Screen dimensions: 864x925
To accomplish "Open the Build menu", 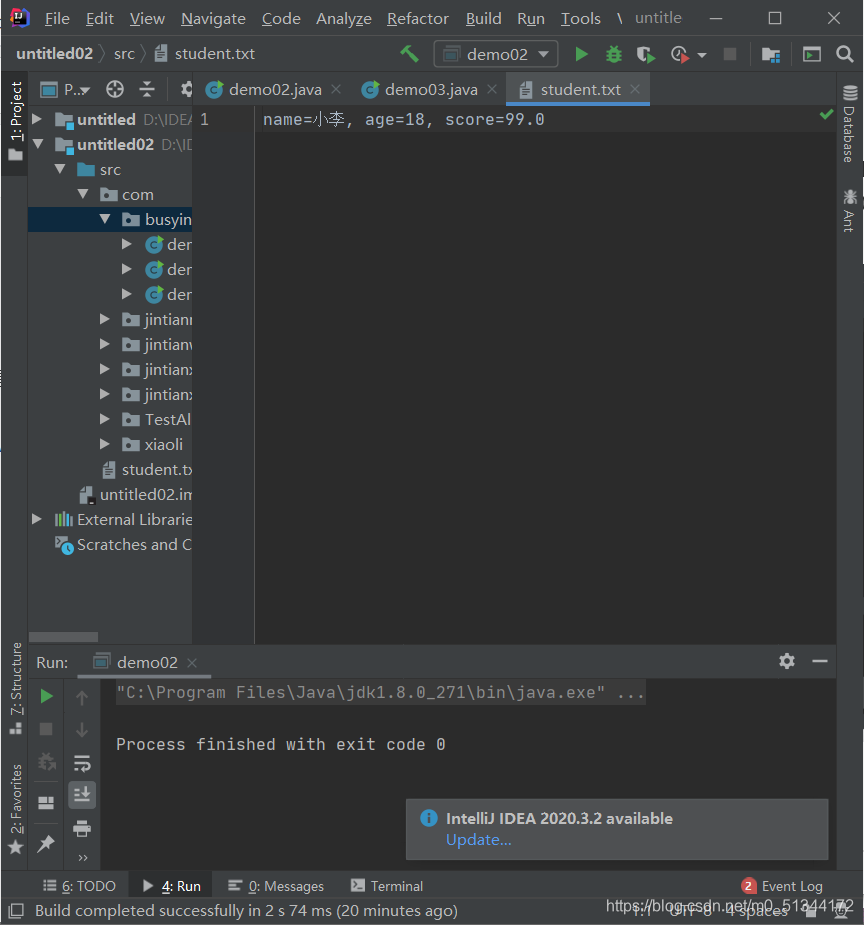I will coord(483,19).
